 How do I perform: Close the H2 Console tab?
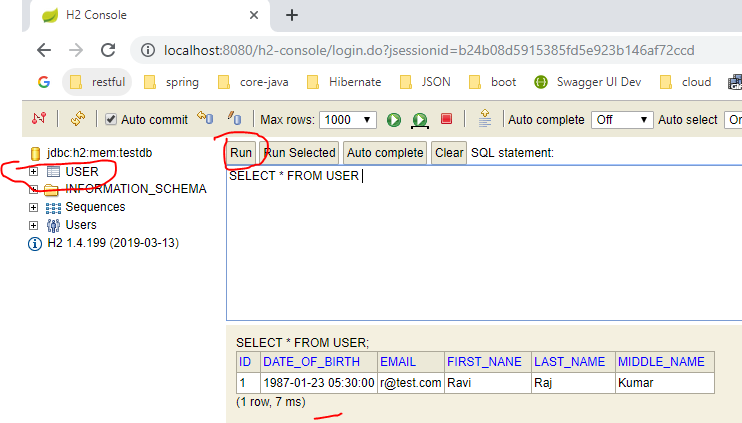pyautogui.click(x=254, y=15)
